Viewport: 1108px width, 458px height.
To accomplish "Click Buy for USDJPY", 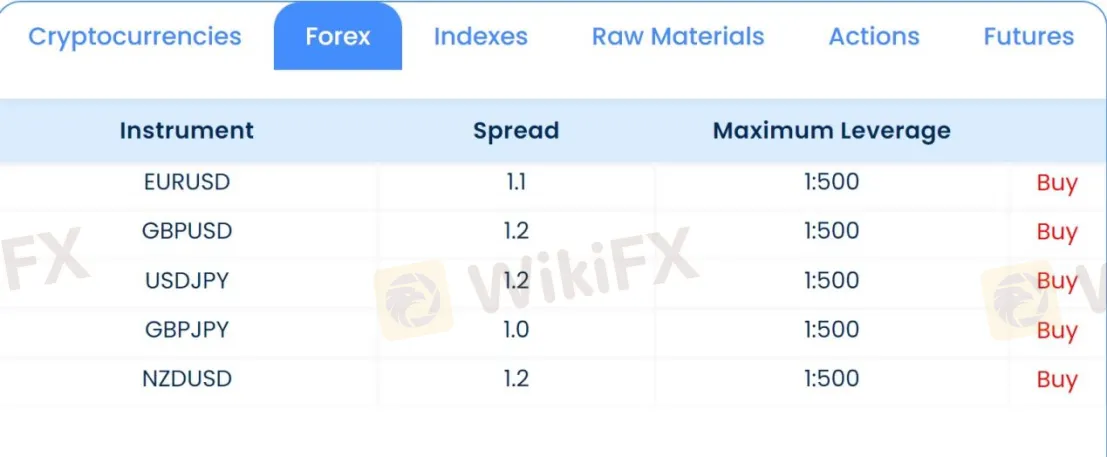I will [x=1056, y=281].
